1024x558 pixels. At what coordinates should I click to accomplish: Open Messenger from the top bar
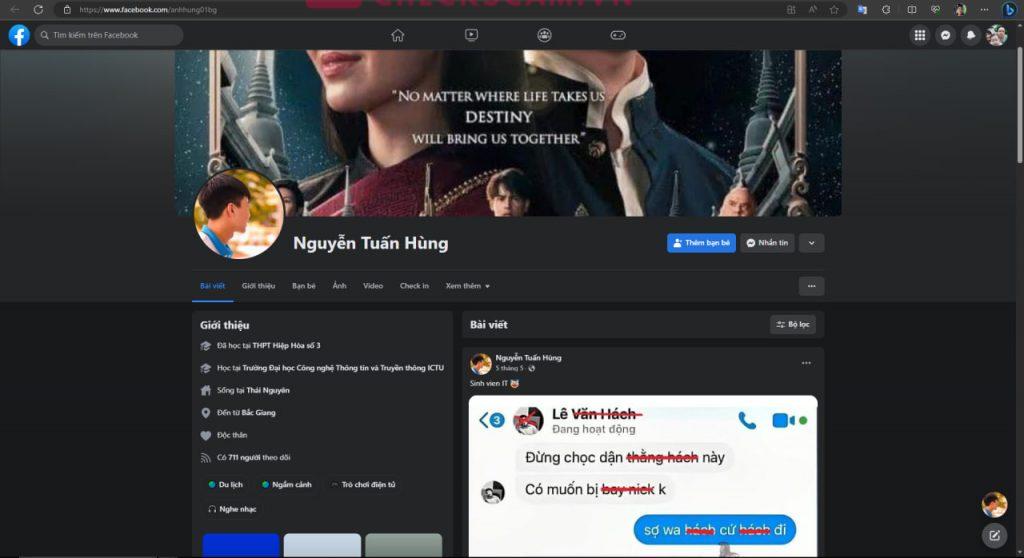coord(945,35)
